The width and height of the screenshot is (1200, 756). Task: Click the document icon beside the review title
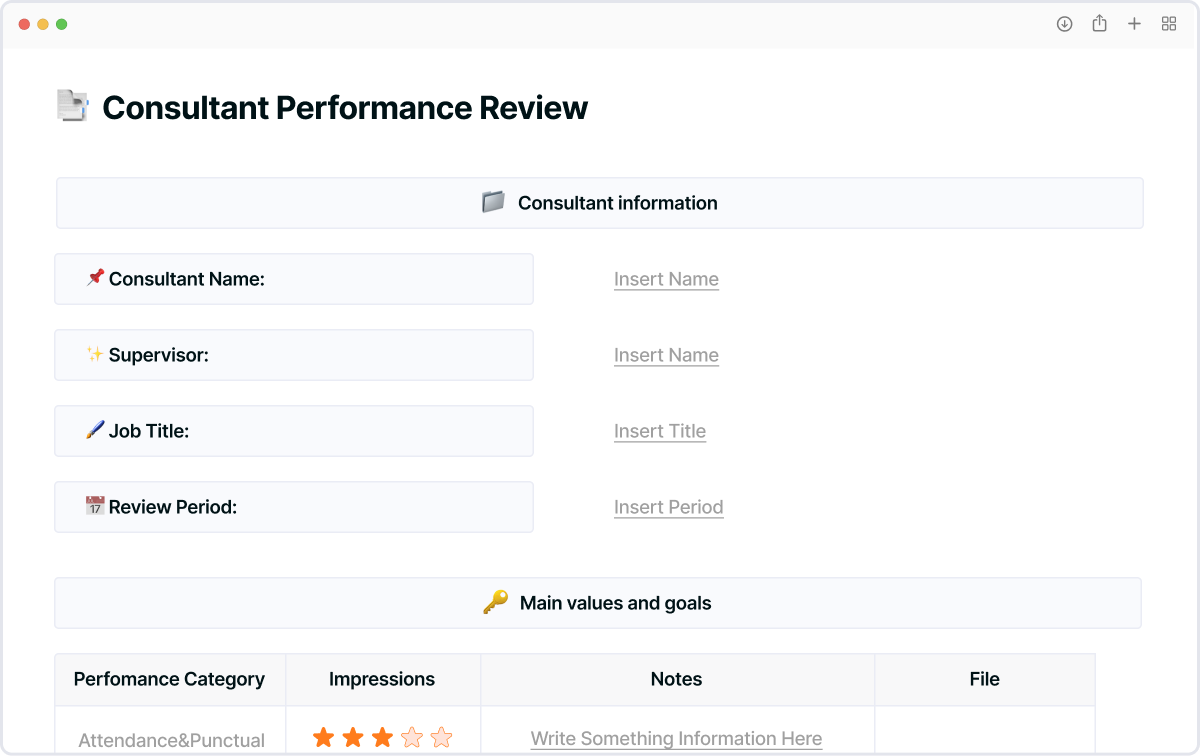pos(71,106)
